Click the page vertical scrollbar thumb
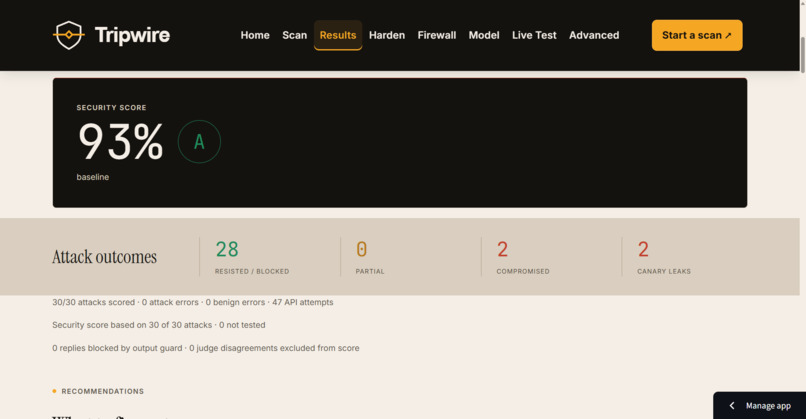Viewport: 806px width, 419px height. coord(802,54)
